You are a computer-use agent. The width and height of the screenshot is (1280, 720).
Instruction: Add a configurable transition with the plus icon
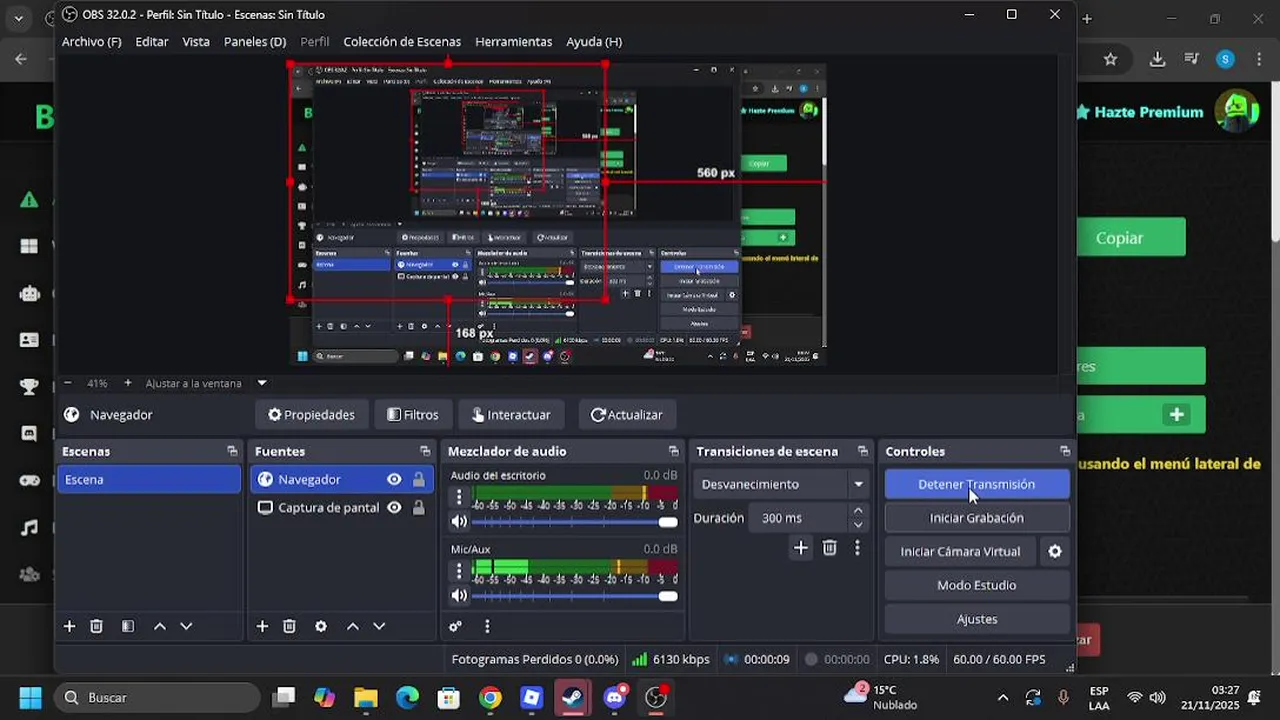click(800, 547)
